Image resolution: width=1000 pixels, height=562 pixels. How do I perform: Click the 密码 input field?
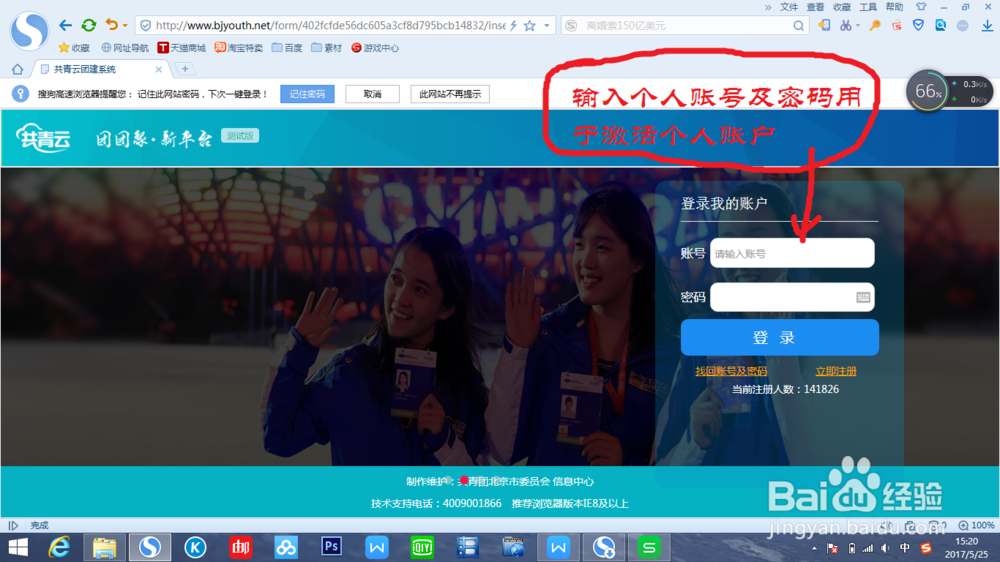pyautogui.click(x=792, y=297)
